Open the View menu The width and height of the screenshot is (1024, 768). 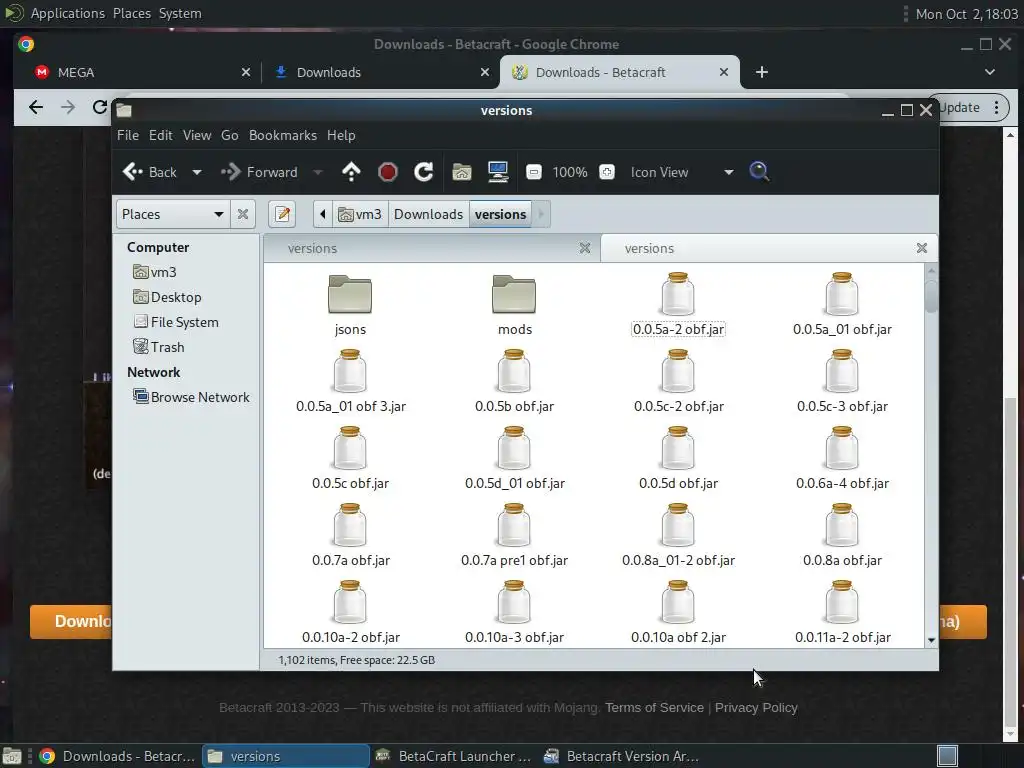tap(197, 135)
